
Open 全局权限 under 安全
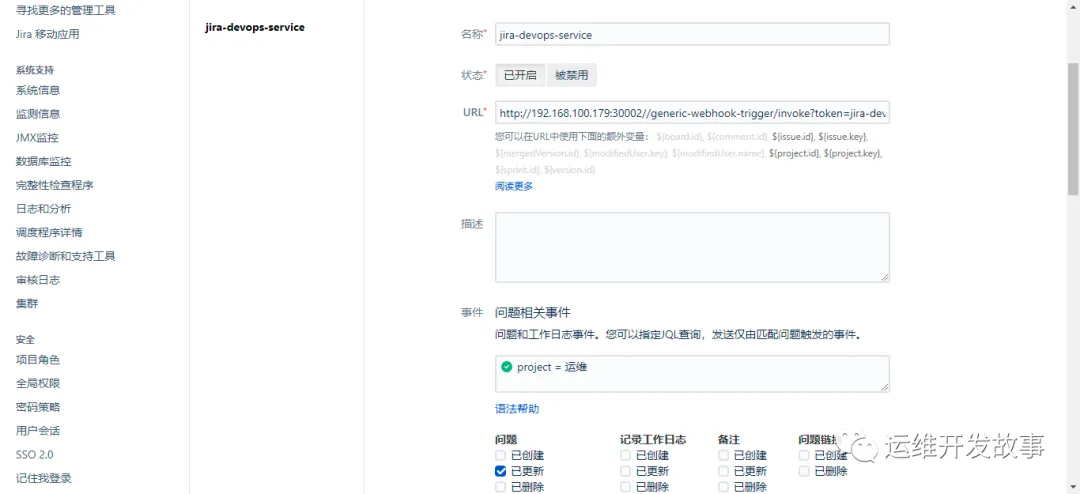[x=38, y=383]
